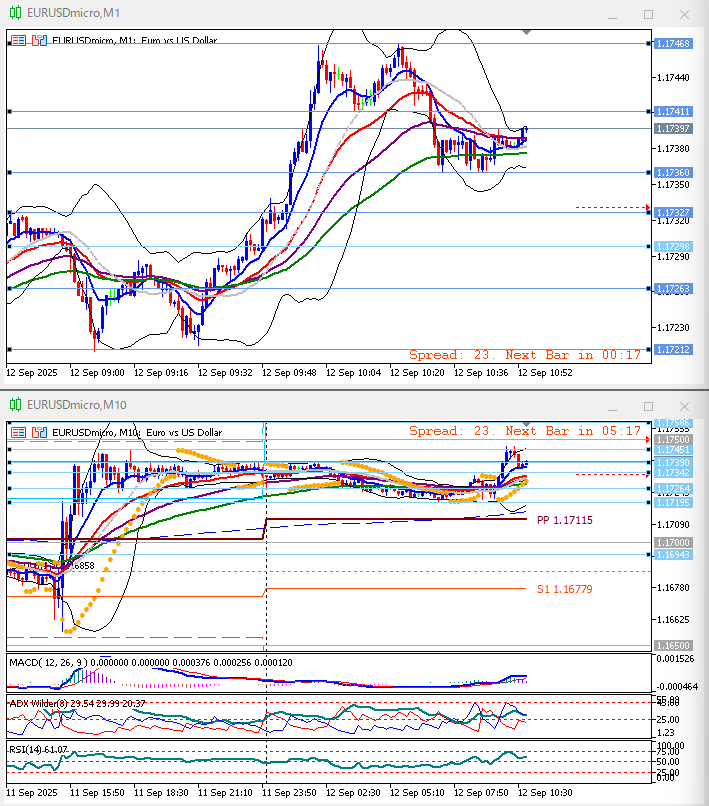This screenshot has width=709, height=806.
Task: Open the one-click trading panel icon in M1 chart
Action: 19,41
